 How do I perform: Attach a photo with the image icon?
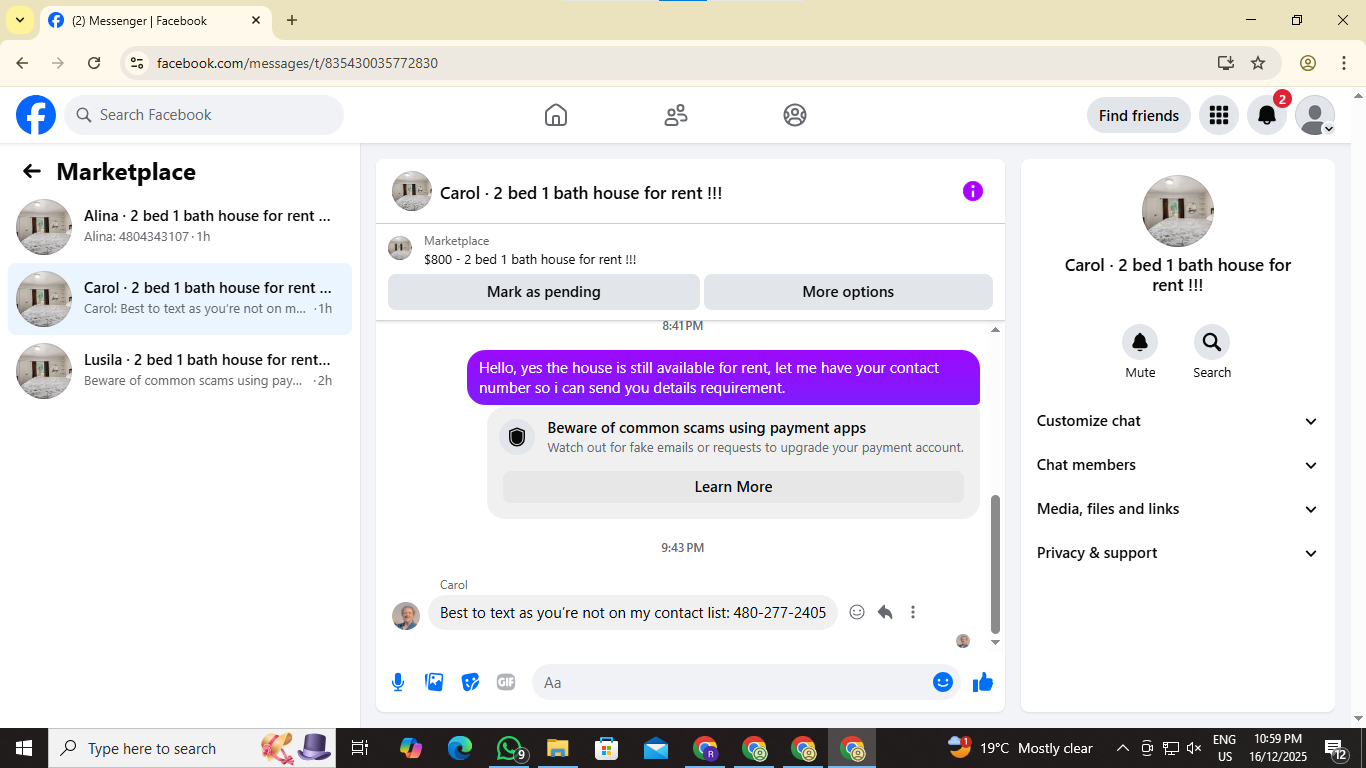tap(434, 682)
